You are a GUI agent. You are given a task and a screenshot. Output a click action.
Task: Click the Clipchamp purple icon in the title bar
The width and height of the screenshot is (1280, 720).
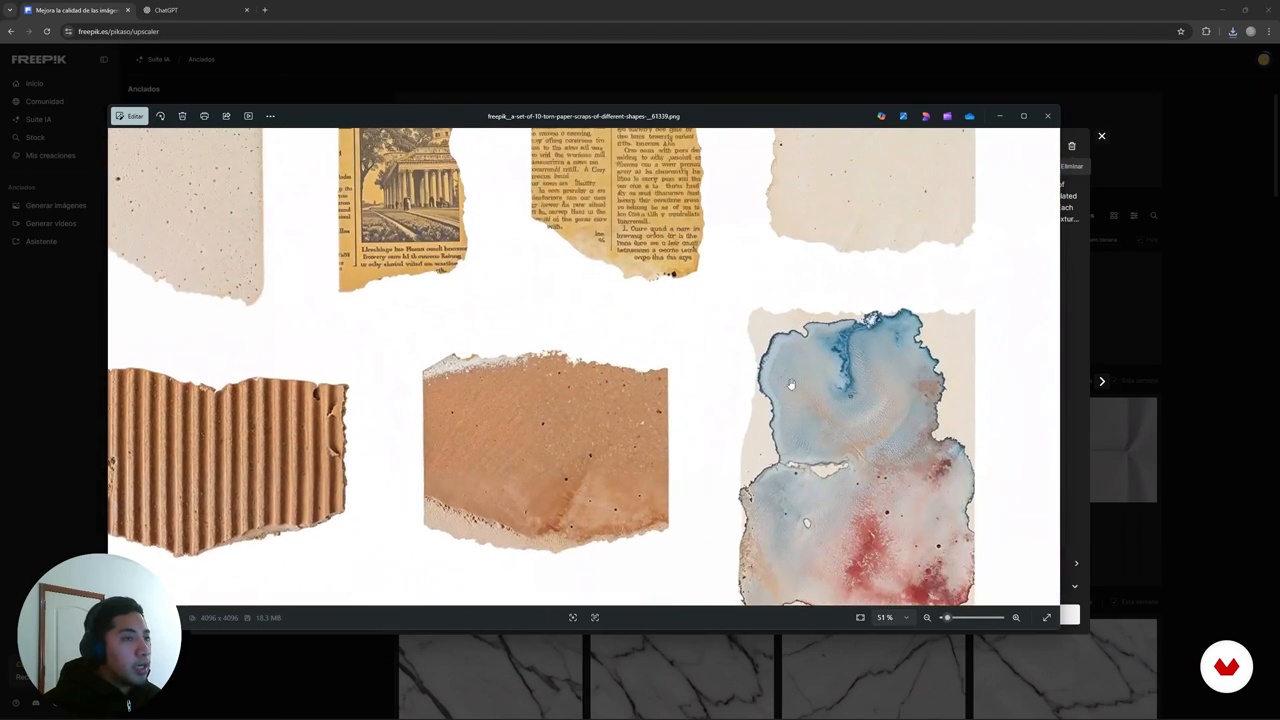pos(947,116)
